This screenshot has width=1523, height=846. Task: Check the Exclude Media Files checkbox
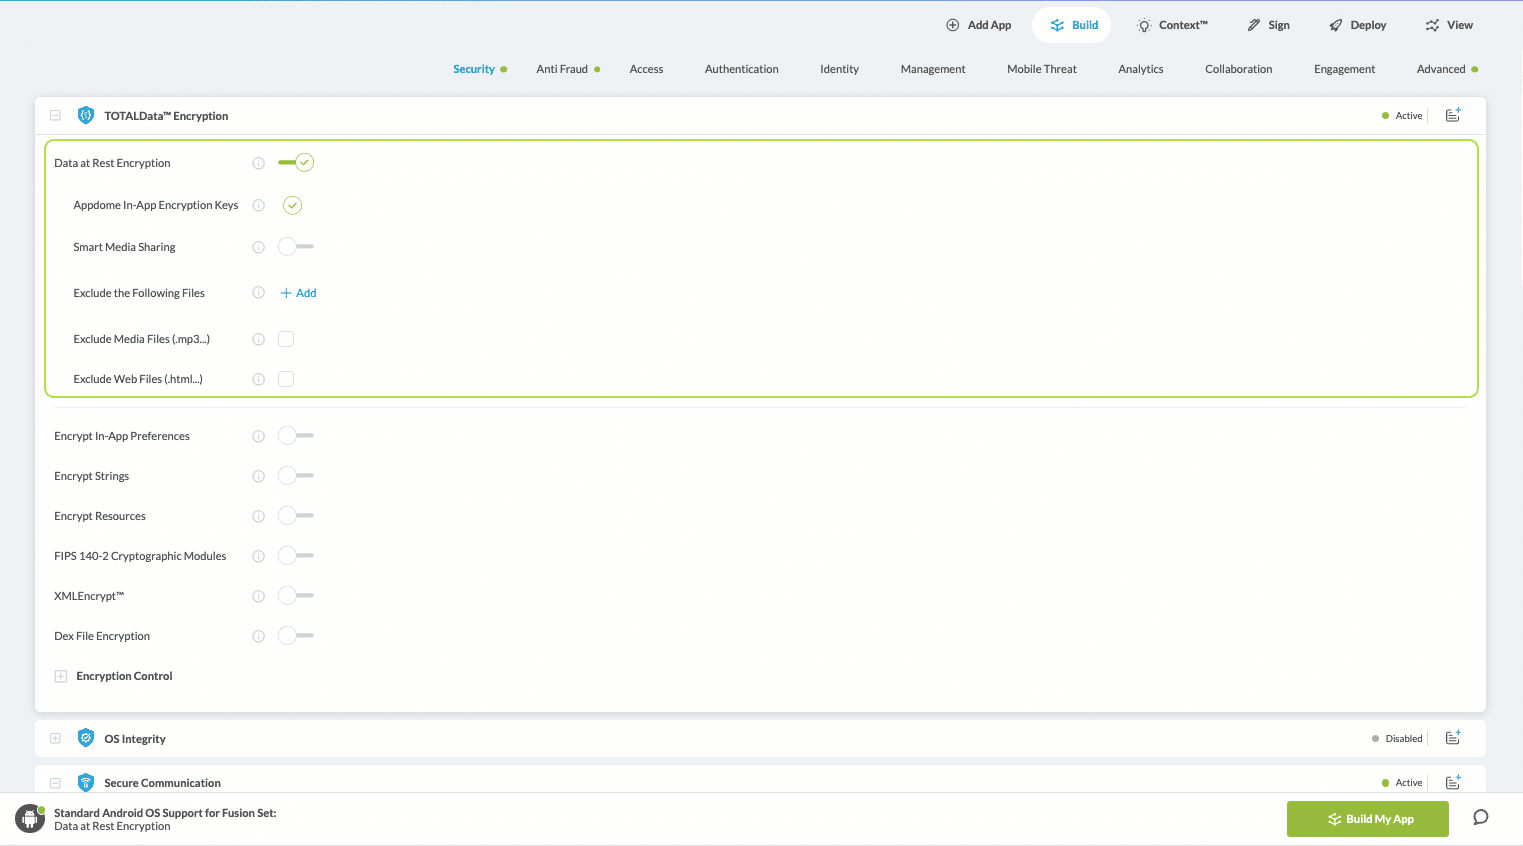286,338
